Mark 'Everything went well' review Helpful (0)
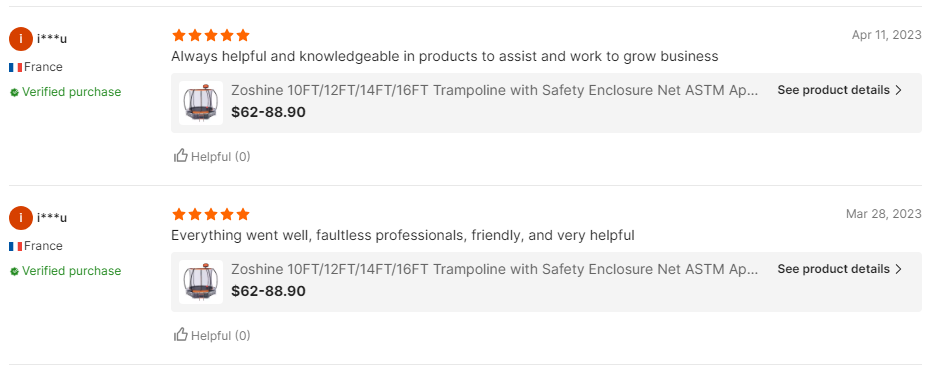Image resolution: width=944 pixels, height=370 pixels. pos(212,335)
